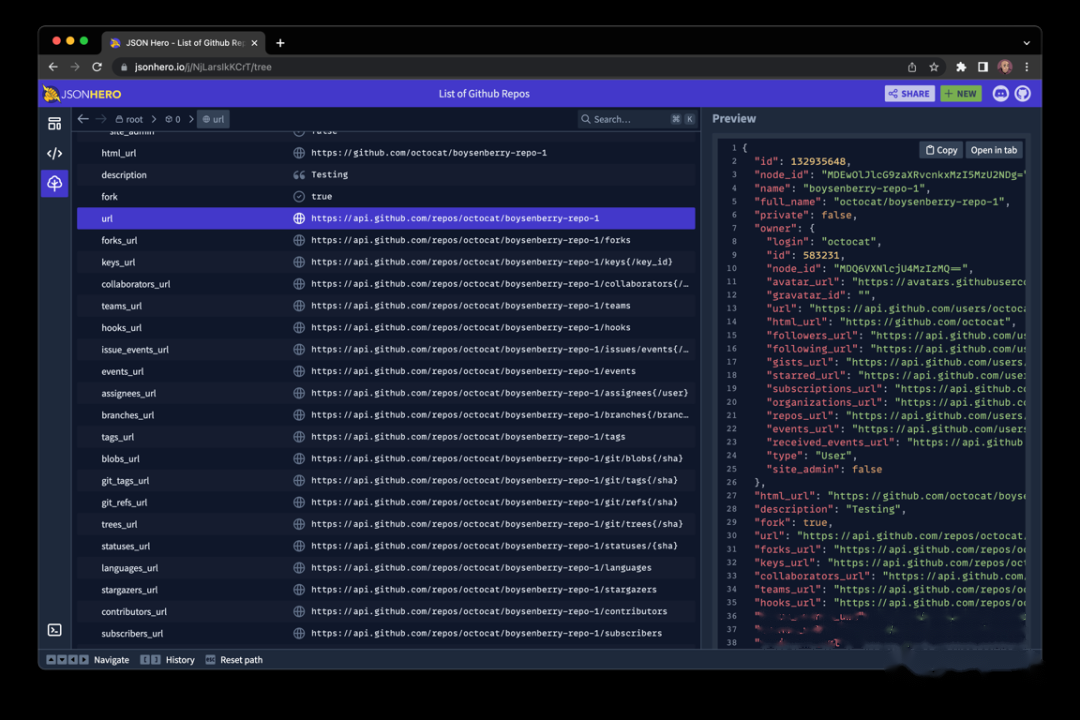Click the Preview panel heading

coord(734,119)
